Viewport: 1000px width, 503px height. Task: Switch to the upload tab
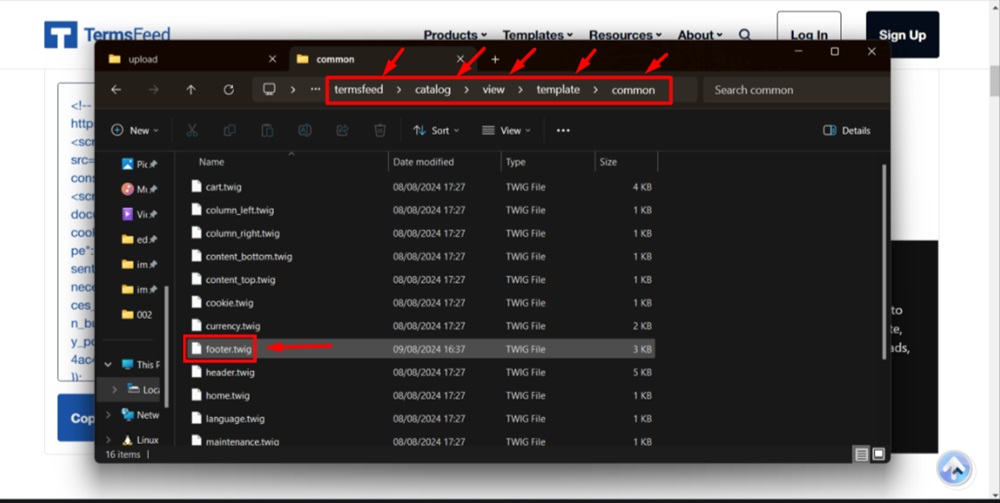(143, 59)
